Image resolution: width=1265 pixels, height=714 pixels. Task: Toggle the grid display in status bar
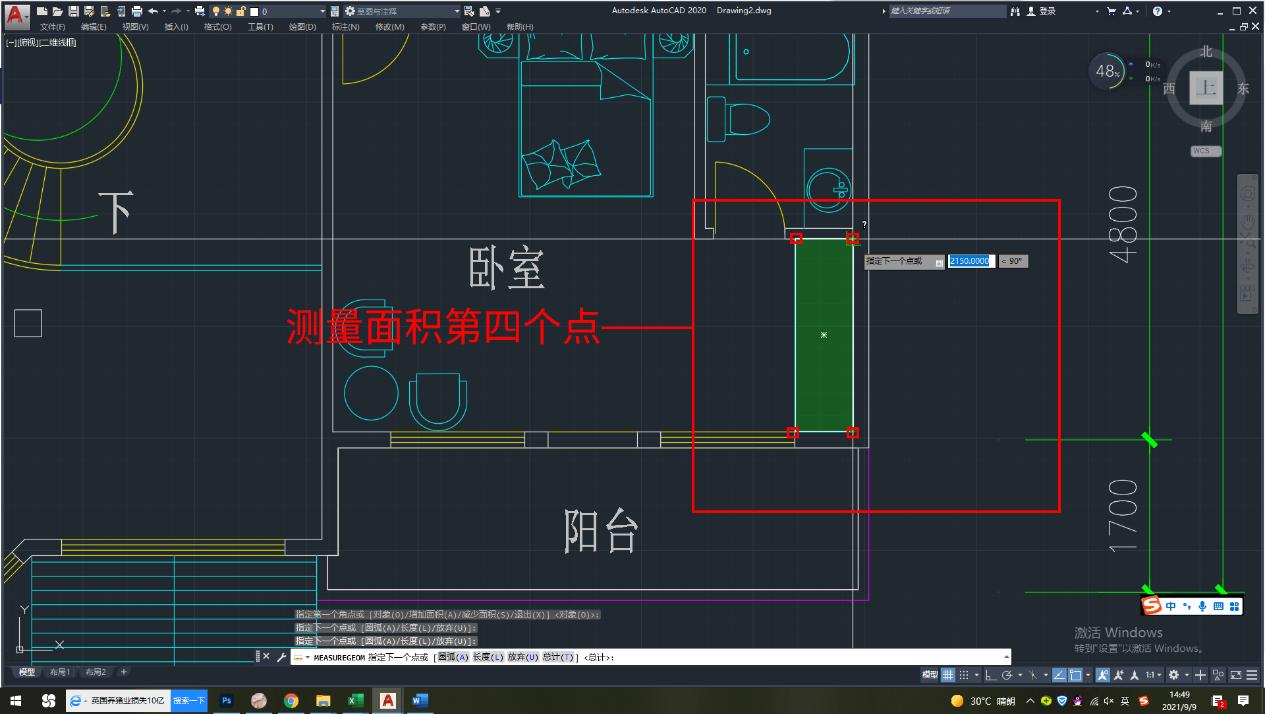pyautogui.click(x=946, y=672)
